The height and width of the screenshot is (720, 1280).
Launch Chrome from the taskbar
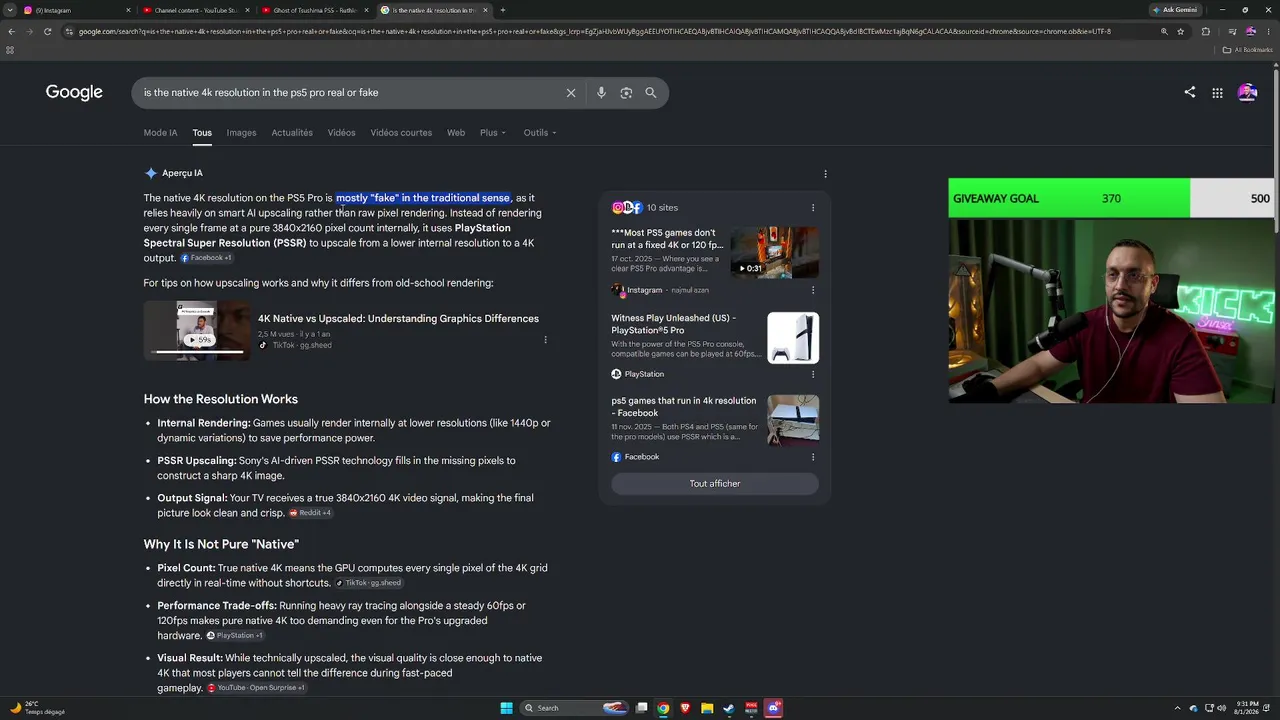click(x=663, y=708)
